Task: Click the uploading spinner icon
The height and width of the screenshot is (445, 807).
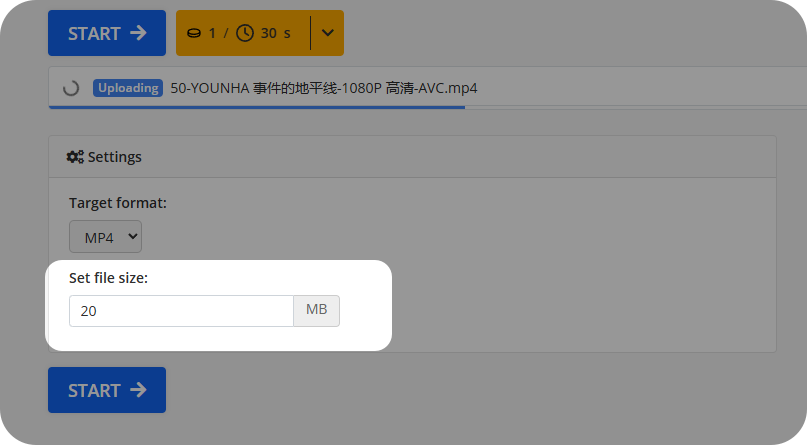Action: click(71, 88)
